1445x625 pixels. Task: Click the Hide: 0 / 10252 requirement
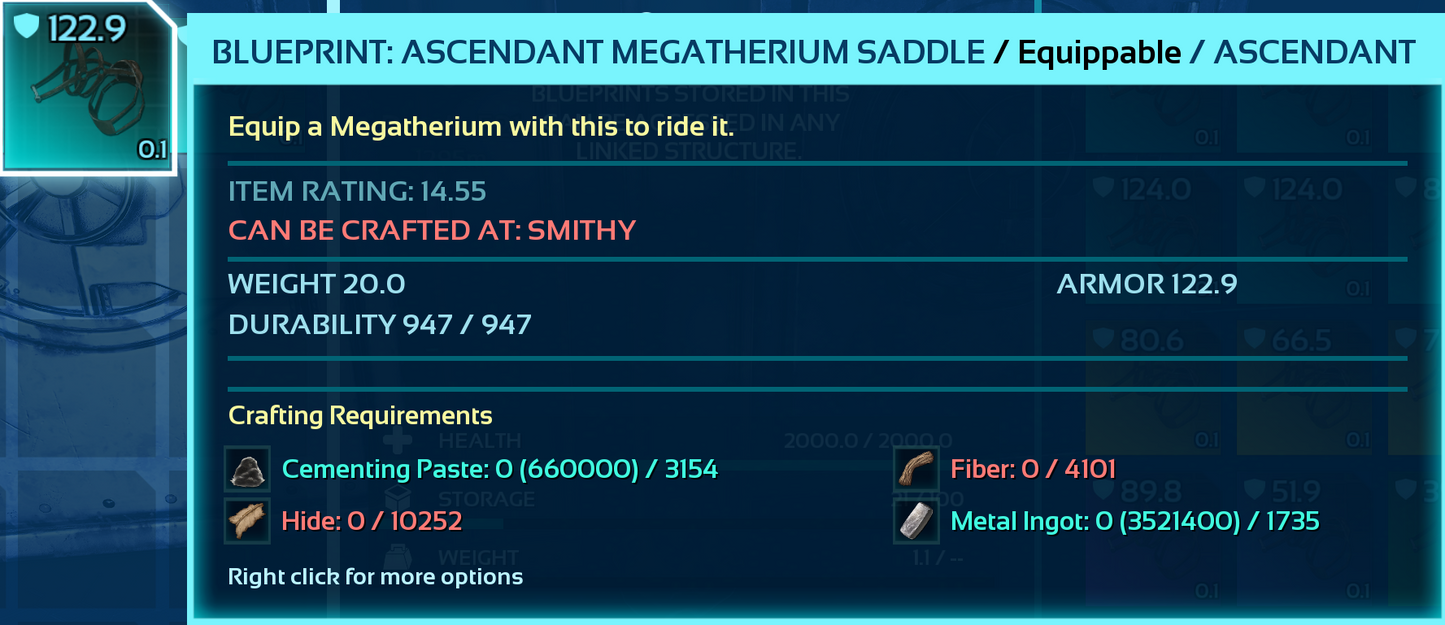tap(372, 521)
